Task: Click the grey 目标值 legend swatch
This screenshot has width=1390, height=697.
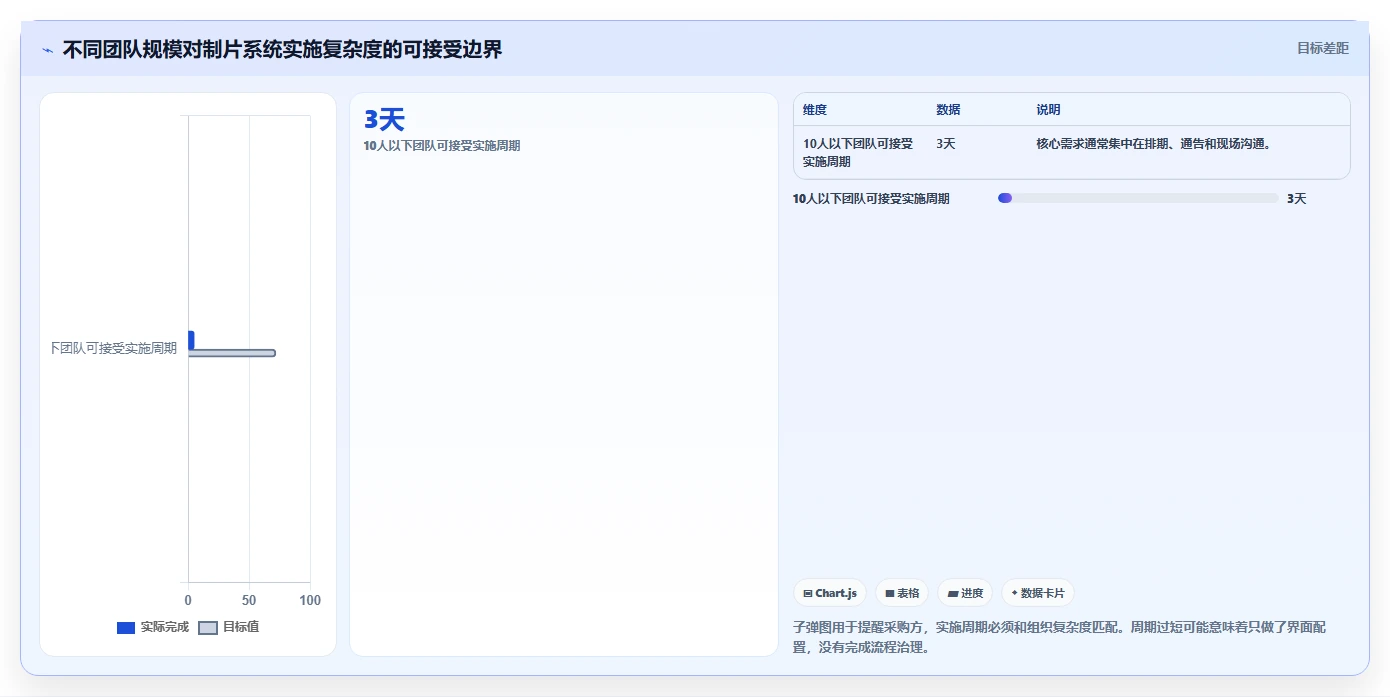Action: [x=208, y=628]
